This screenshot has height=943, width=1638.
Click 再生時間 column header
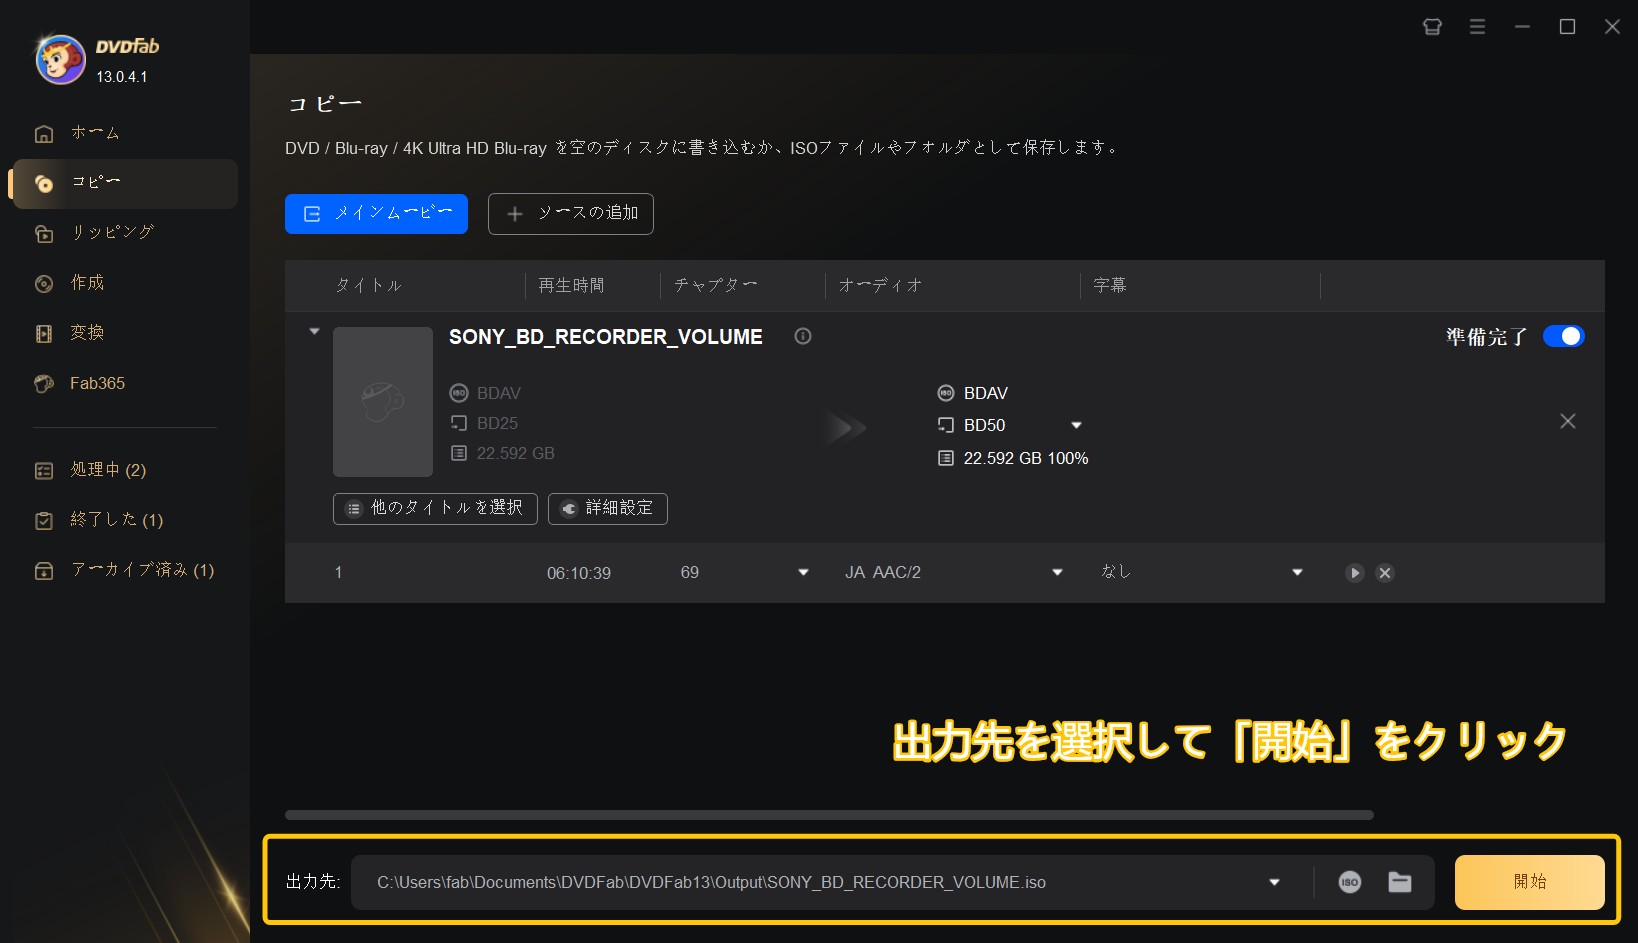(x=571, y=285)
